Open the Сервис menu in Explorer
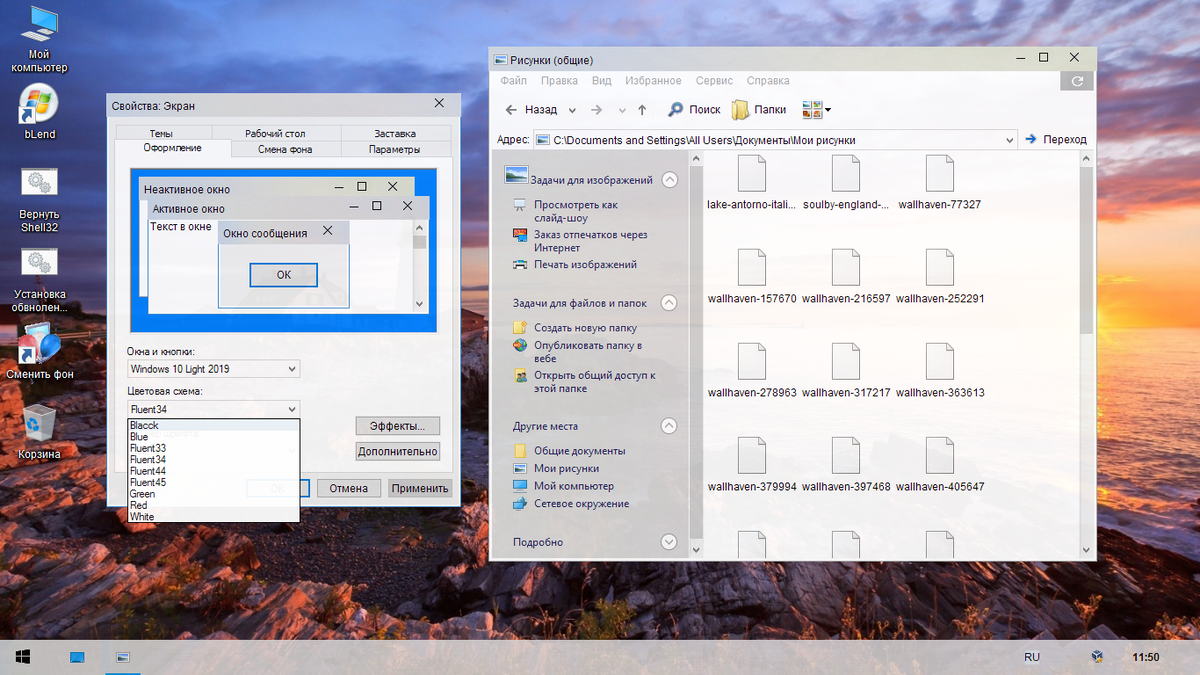This screenshot has height=675, width=1200. pyautogui.click(x=715, y=81)
